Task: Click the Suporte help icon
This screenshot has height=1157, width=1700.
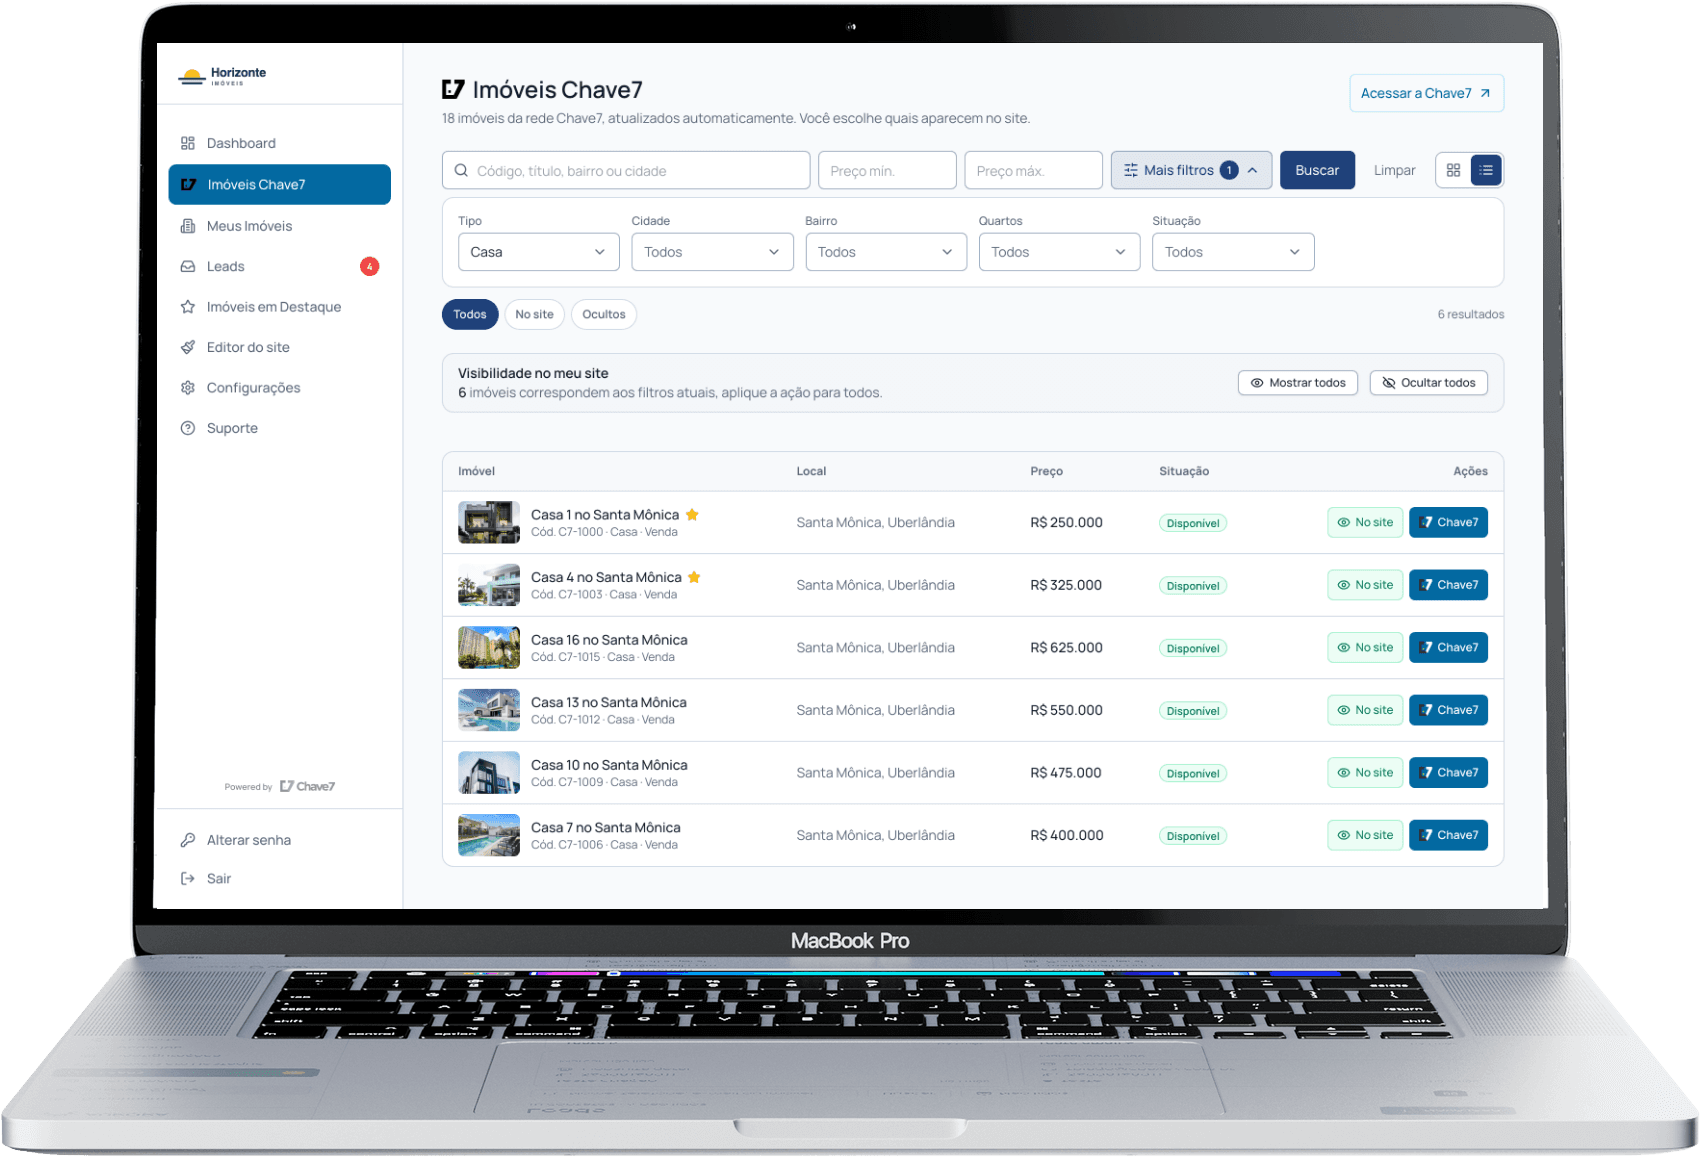Action: coord(187,428)
